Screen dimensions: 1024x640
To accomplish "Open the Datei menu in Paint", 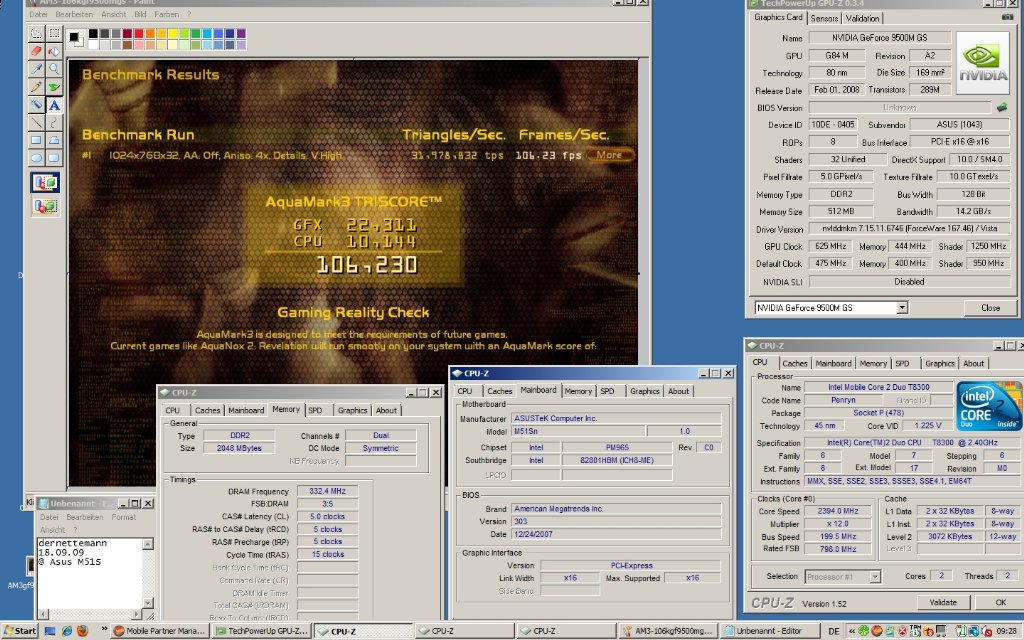I will coord(38,14).
